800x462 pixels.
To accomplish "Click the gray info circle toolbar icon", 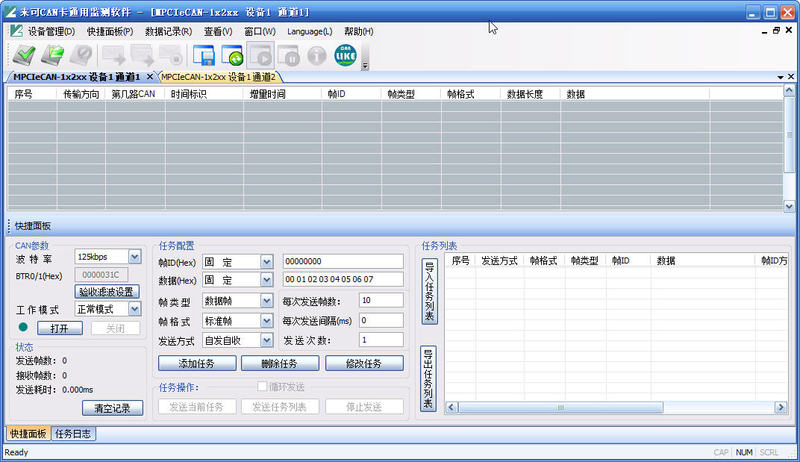I will [317, 55].
